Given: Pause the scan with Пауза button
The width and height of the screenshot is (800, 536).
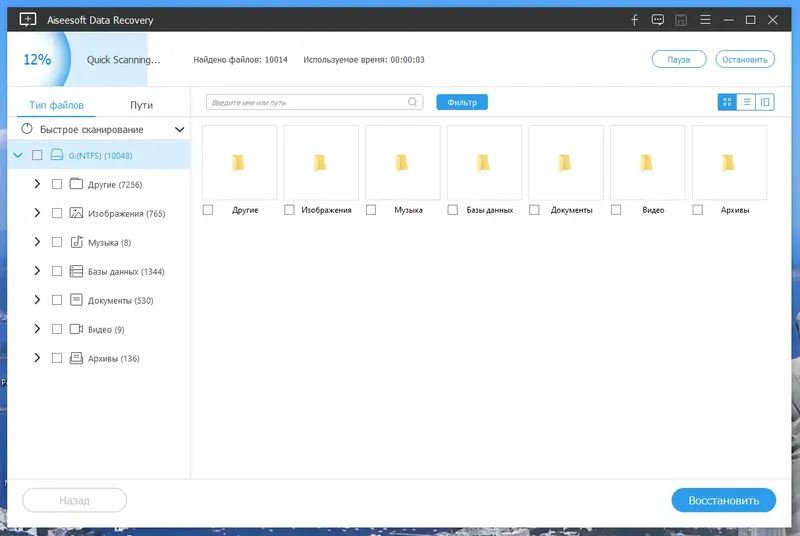Looking at the screenshot, I should point(679,59).
